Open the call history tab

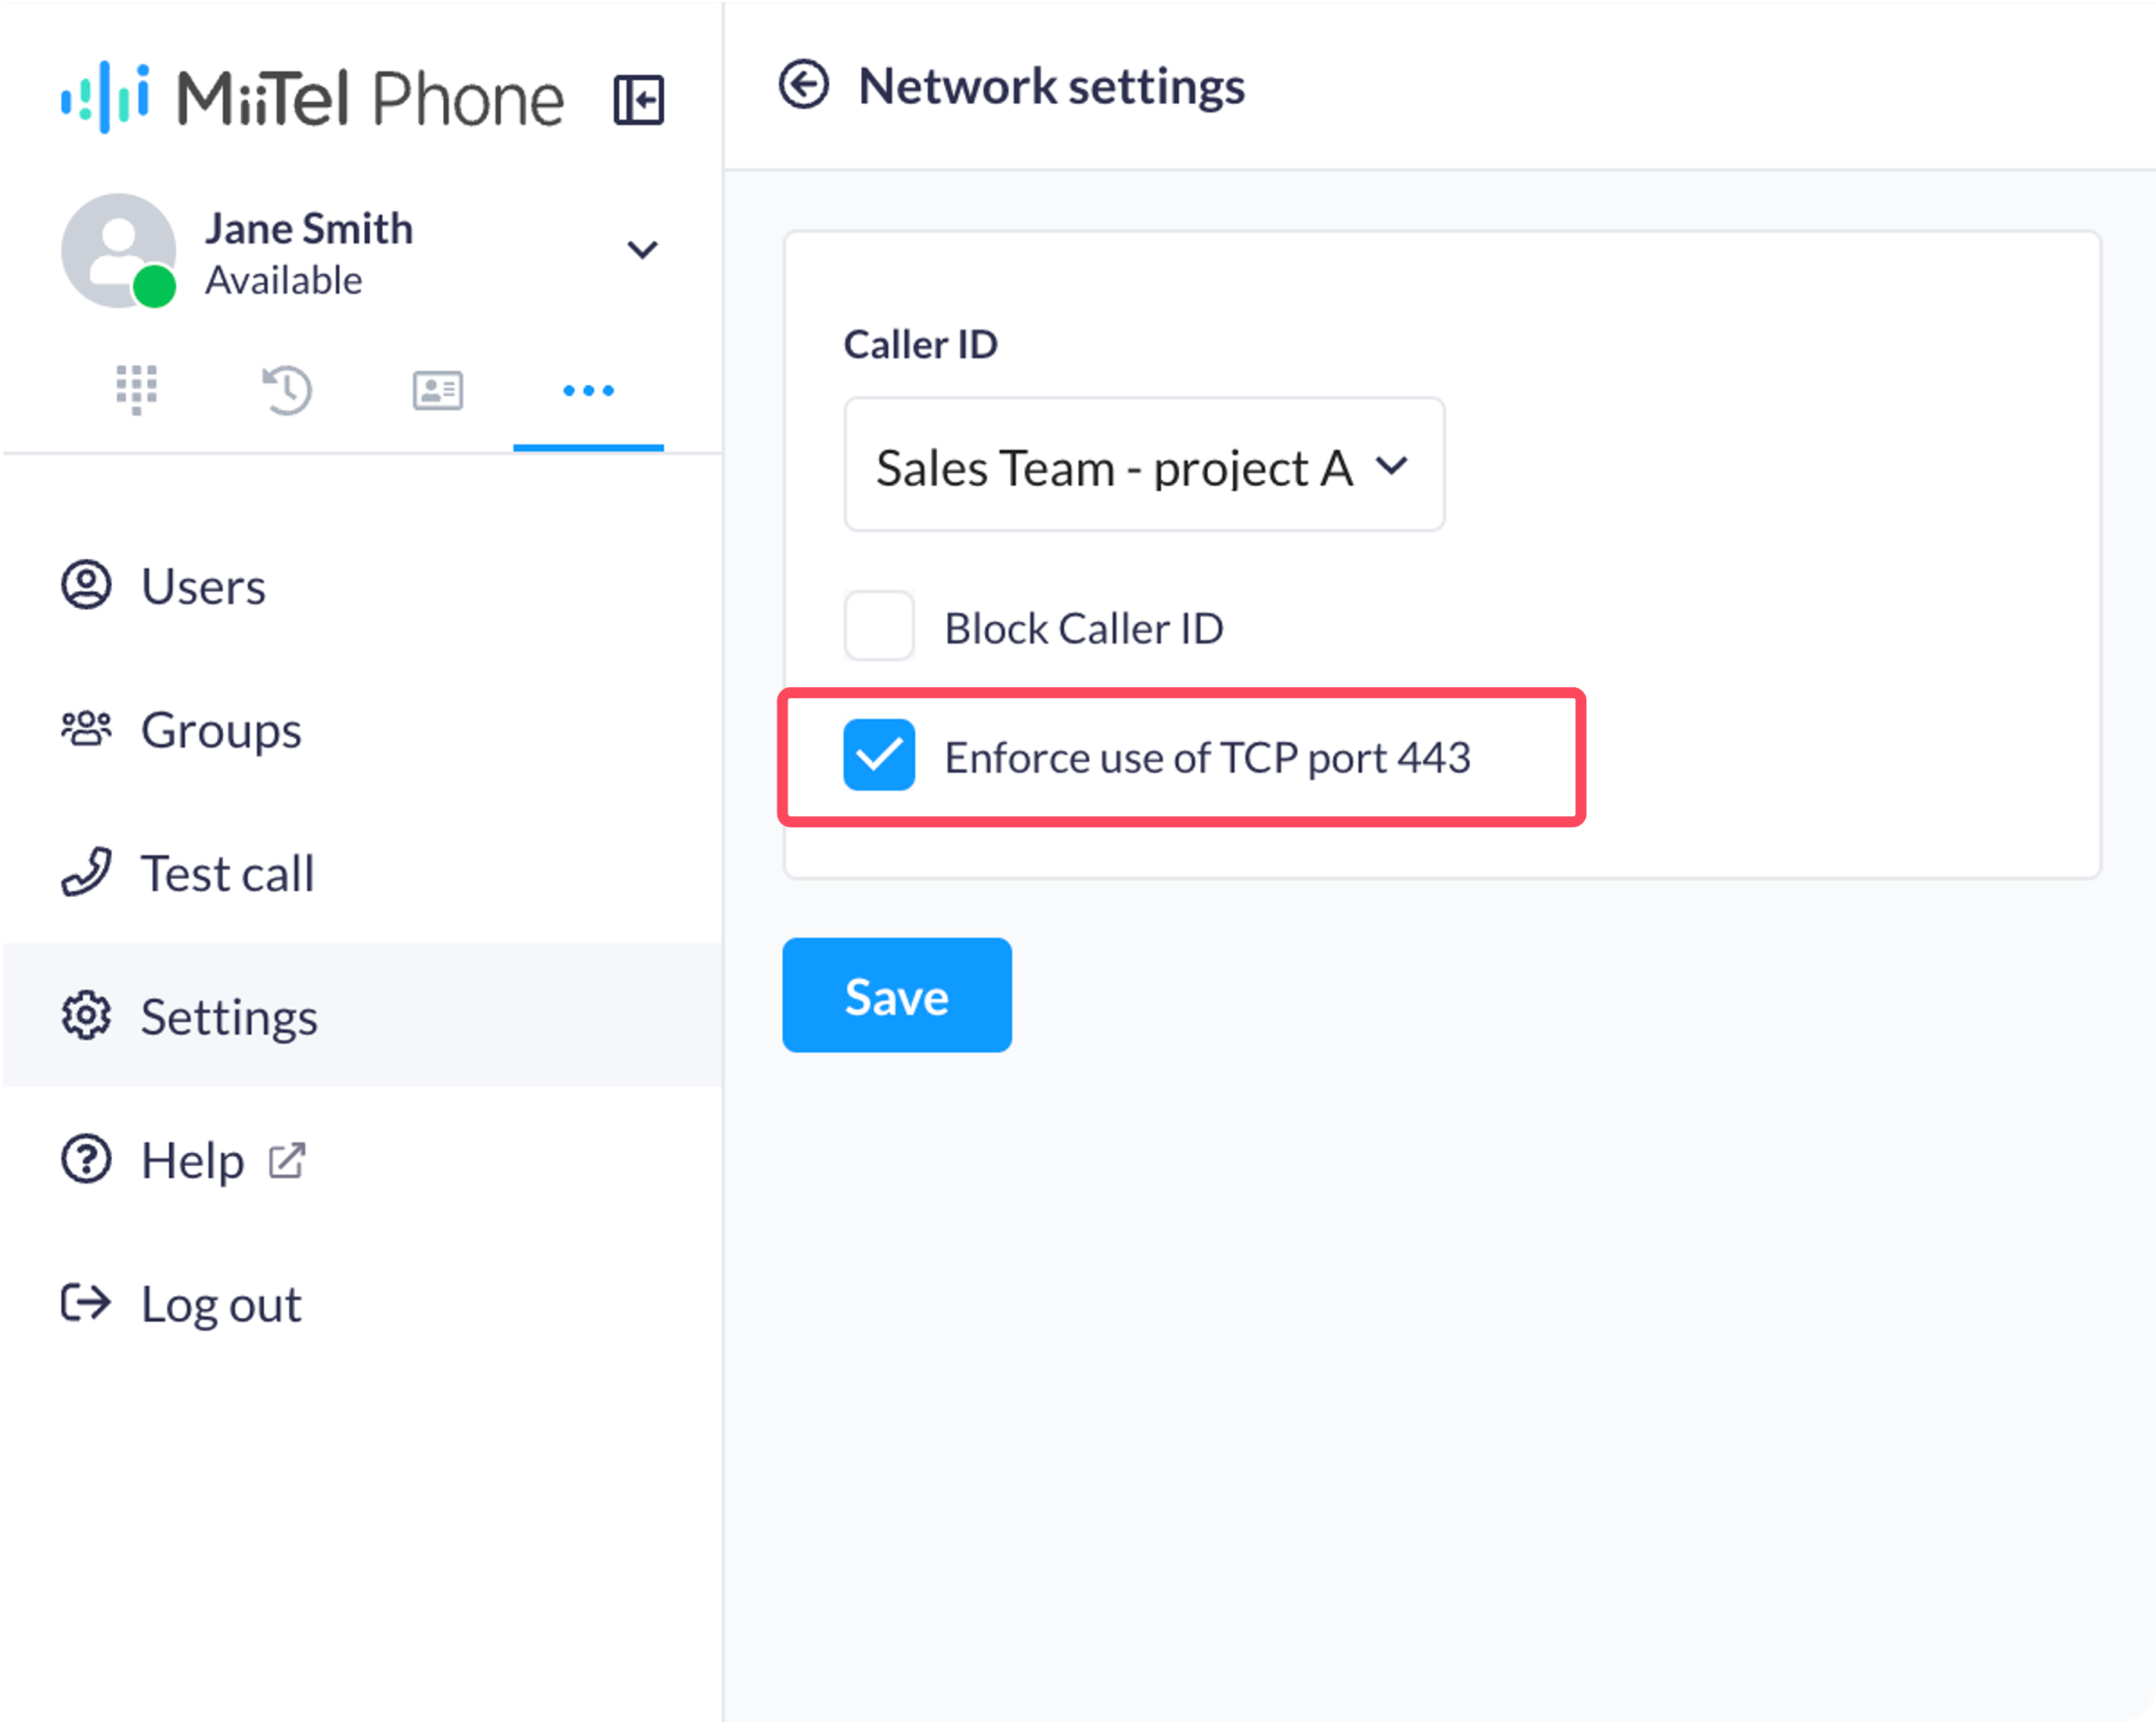coord(287,390)
